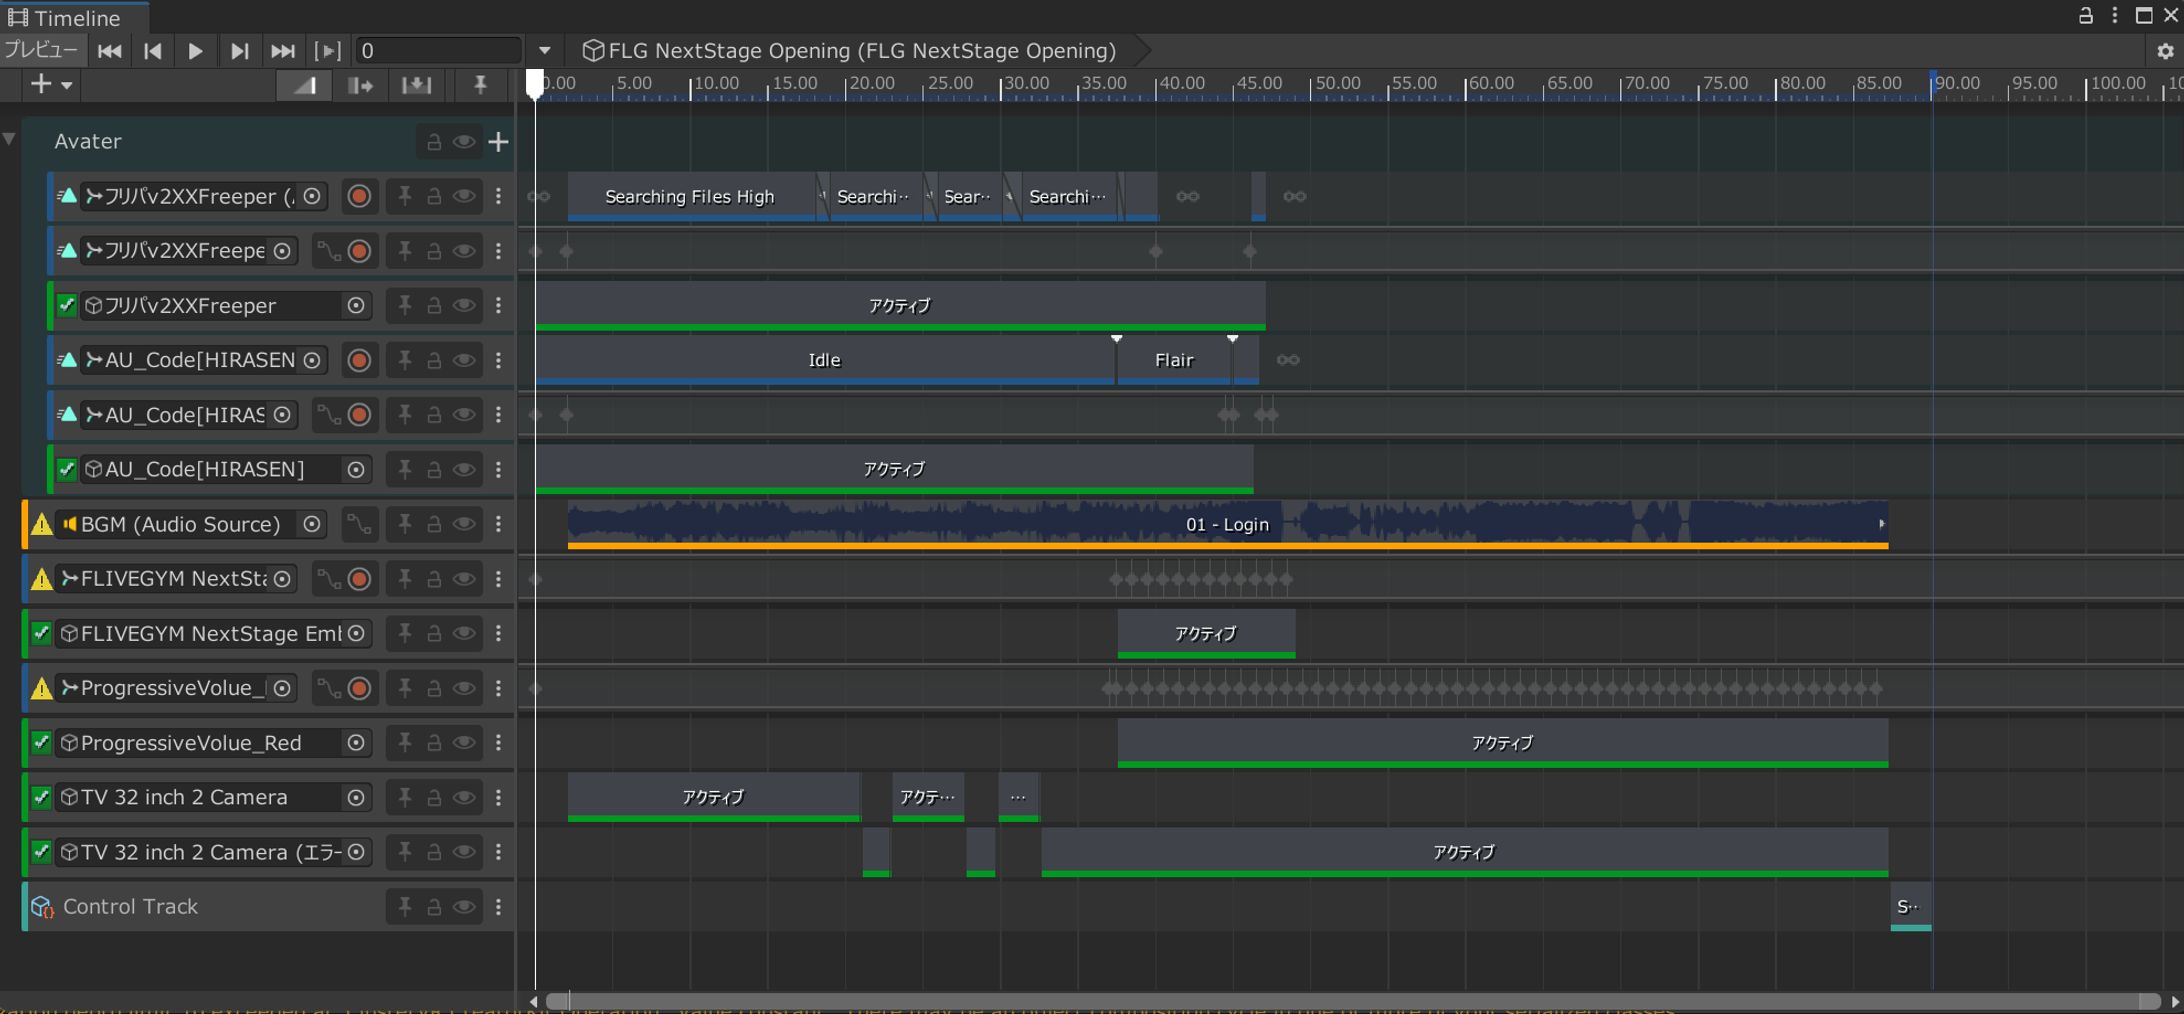Lock the Control Track with the padlock toggle
2184x1014 pixels.
(434, 906)
